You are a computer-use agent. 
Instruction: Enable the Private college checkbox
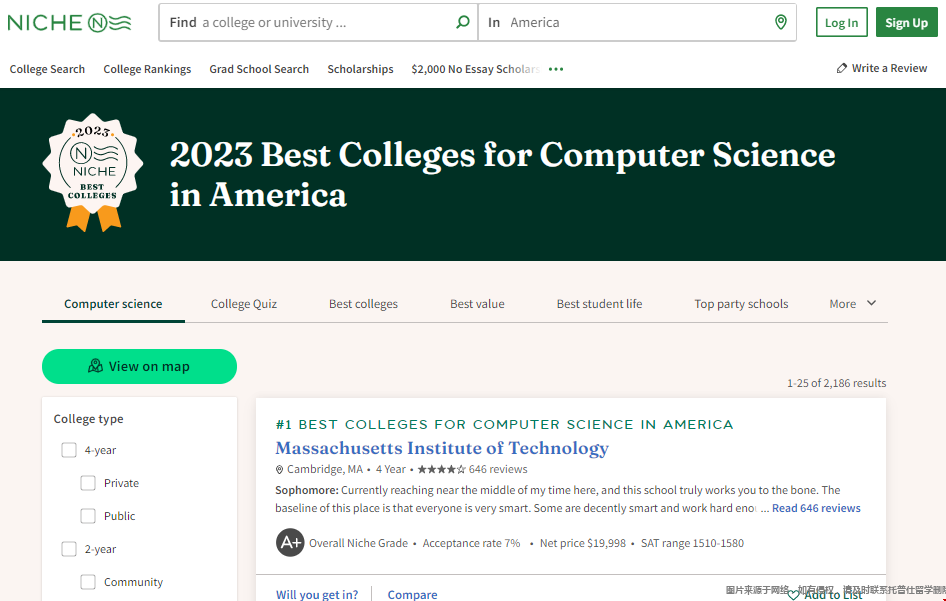click(x=88, y=483)
